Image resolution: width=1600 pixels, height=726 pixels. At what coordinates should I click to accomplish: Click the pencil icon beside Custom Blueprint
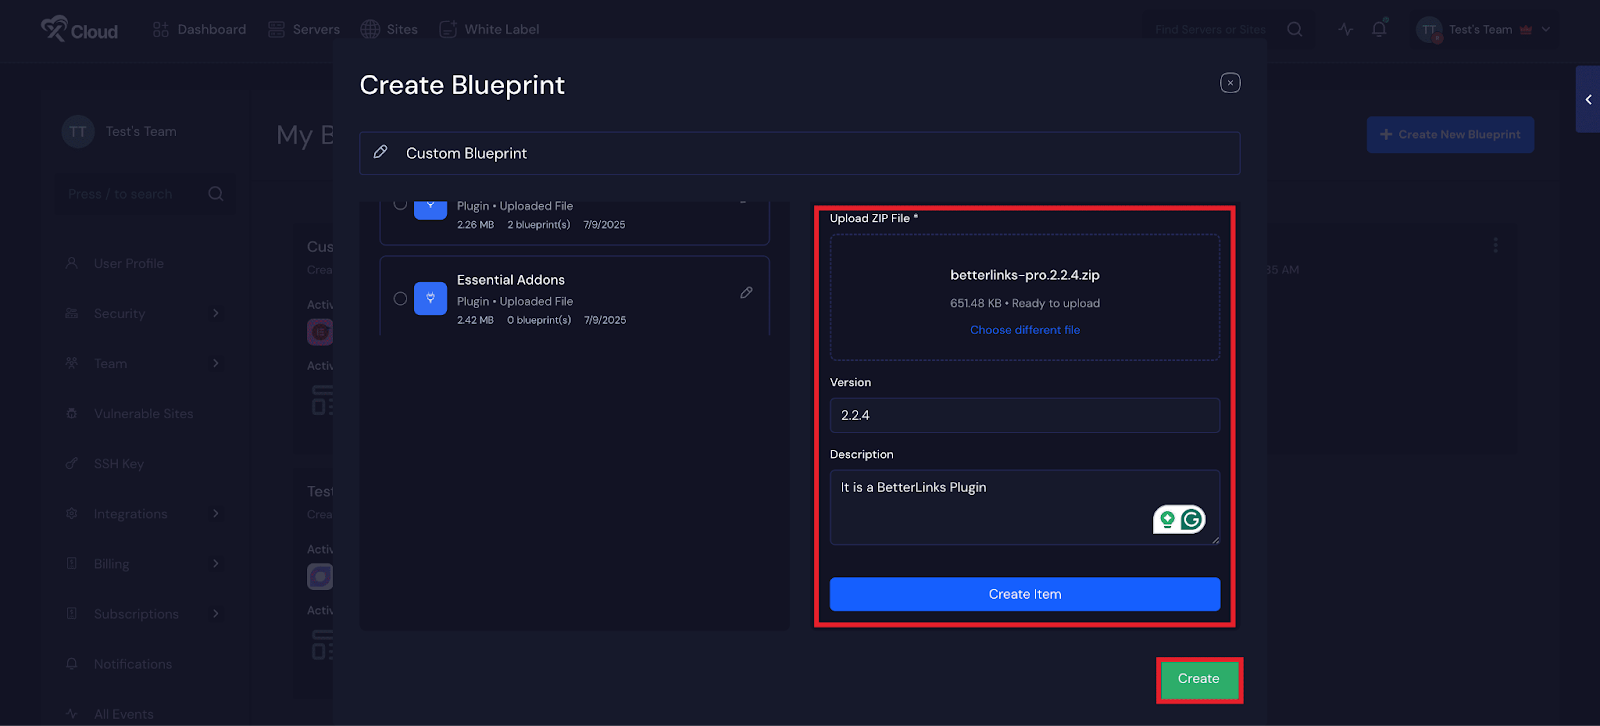pos(380,152)
